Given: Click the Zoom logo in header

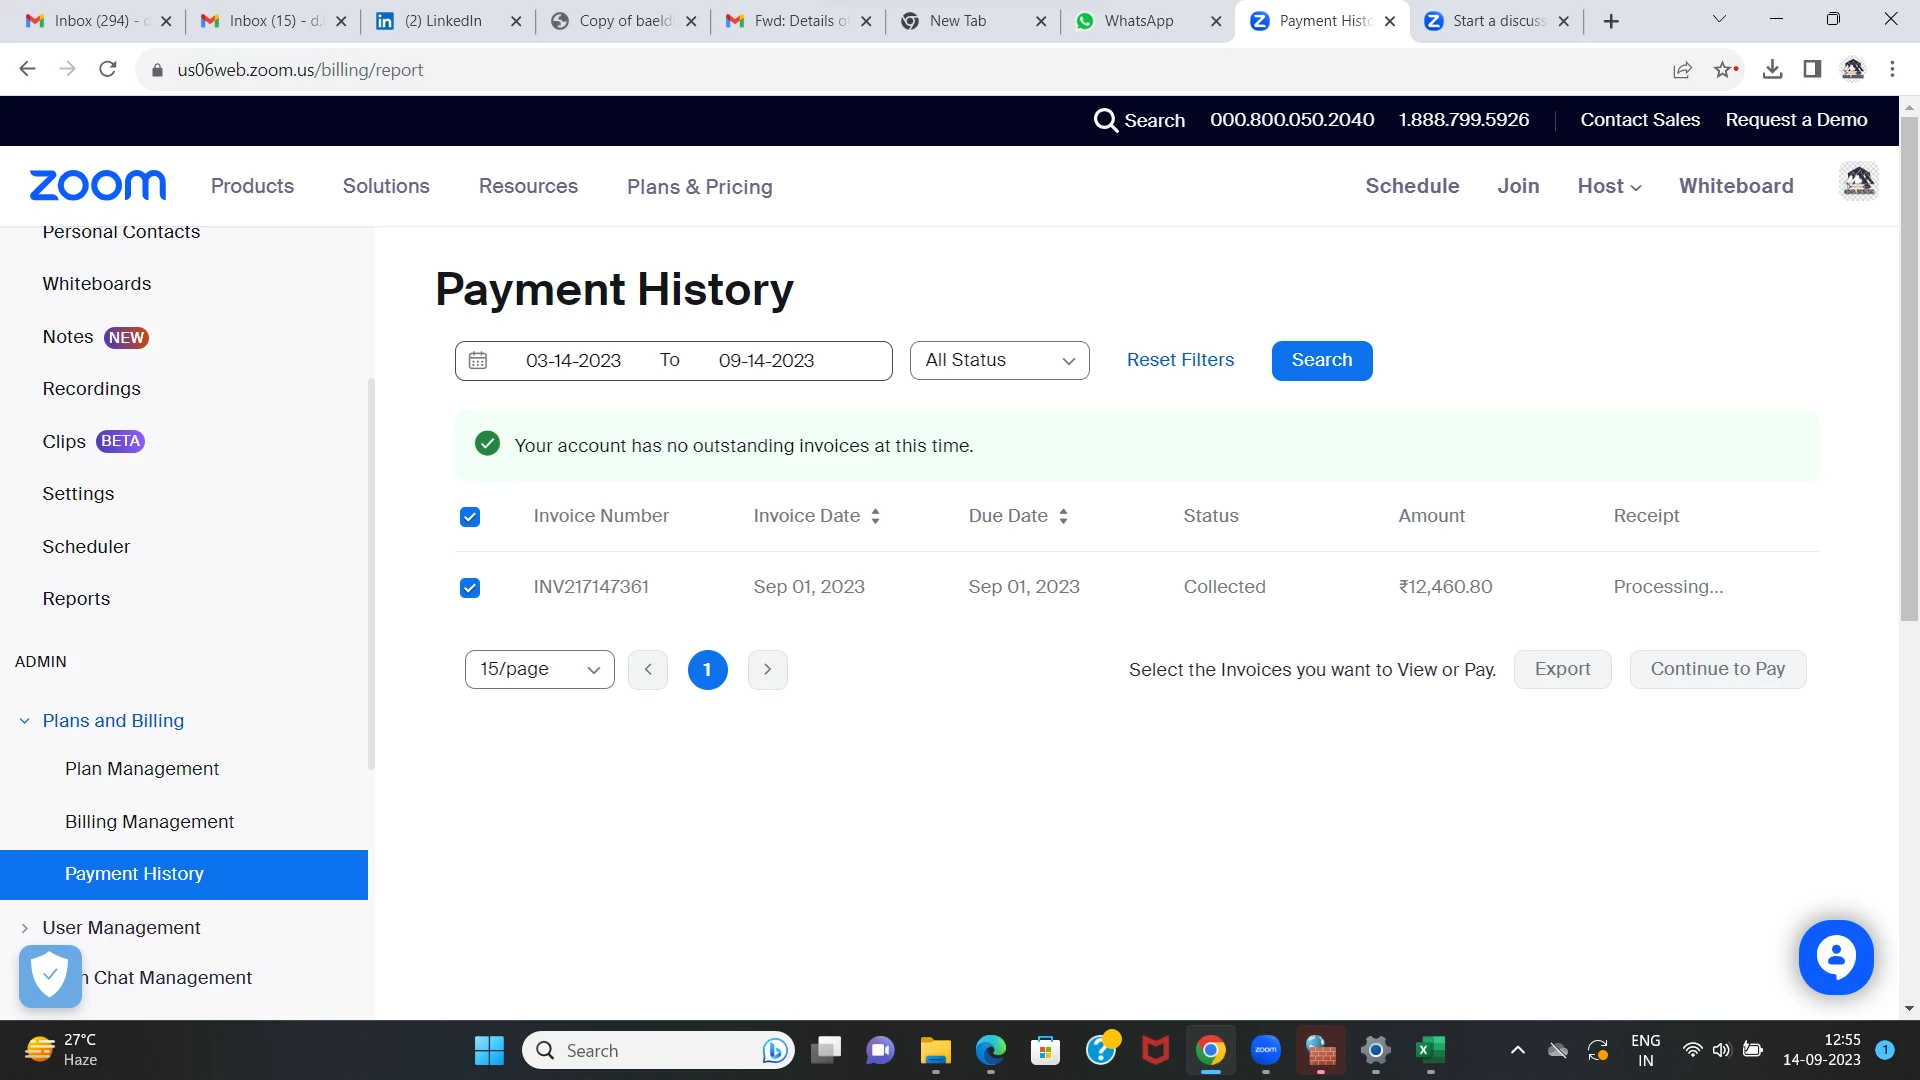Looking at the screenshot, I should [x=98, y=186].
